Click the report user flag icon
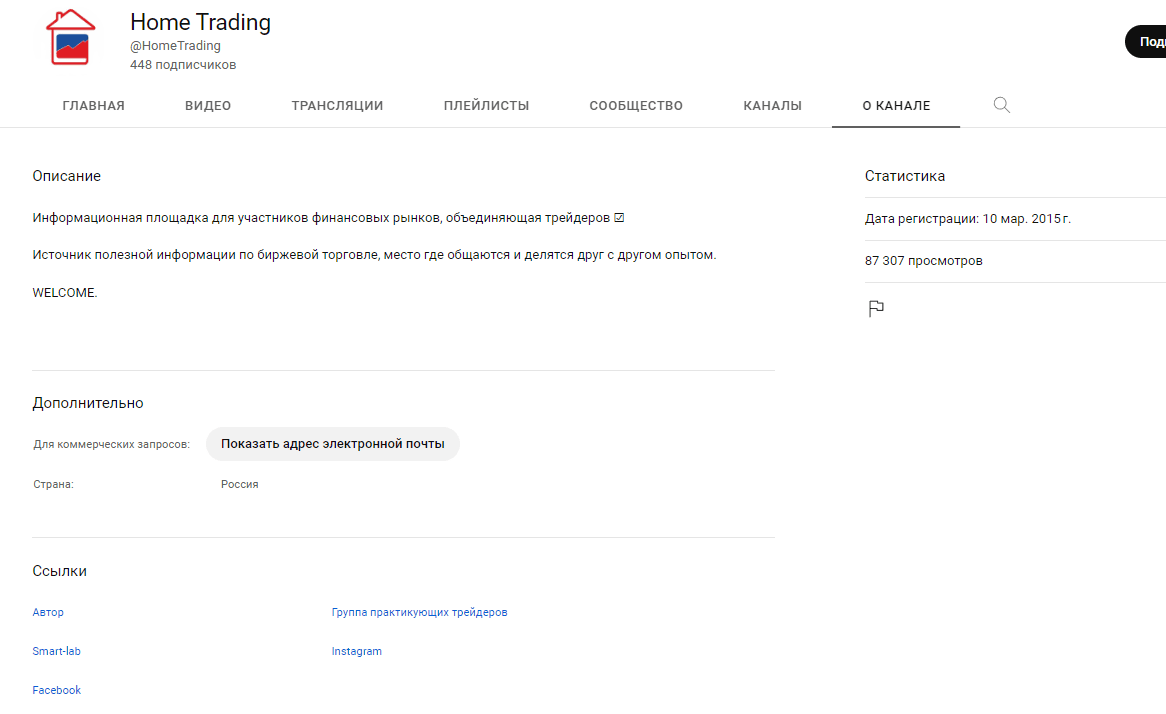1166x714 pixels. [x=876, y=308]
